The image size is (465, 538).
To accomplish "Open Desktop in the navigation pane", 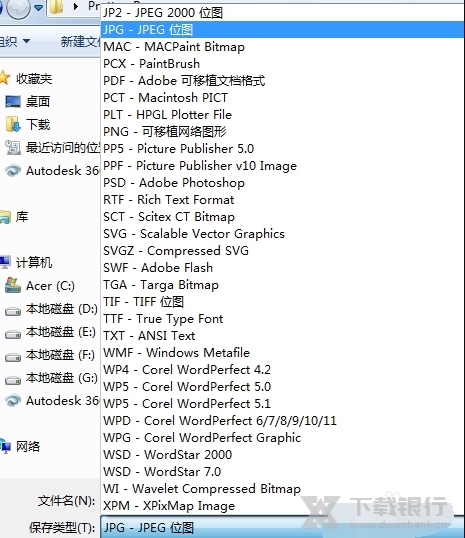I will [x=38, y=102].
